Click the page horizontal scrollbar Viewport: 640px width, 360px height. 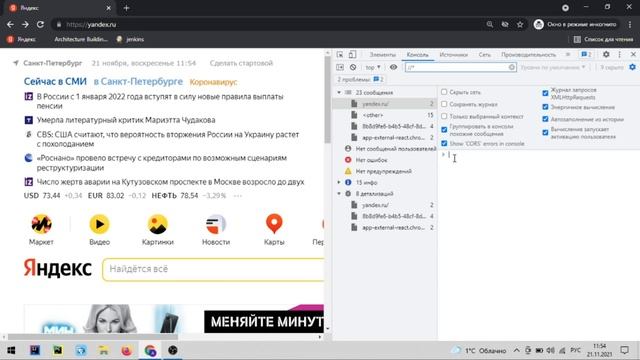click(93, 337)
